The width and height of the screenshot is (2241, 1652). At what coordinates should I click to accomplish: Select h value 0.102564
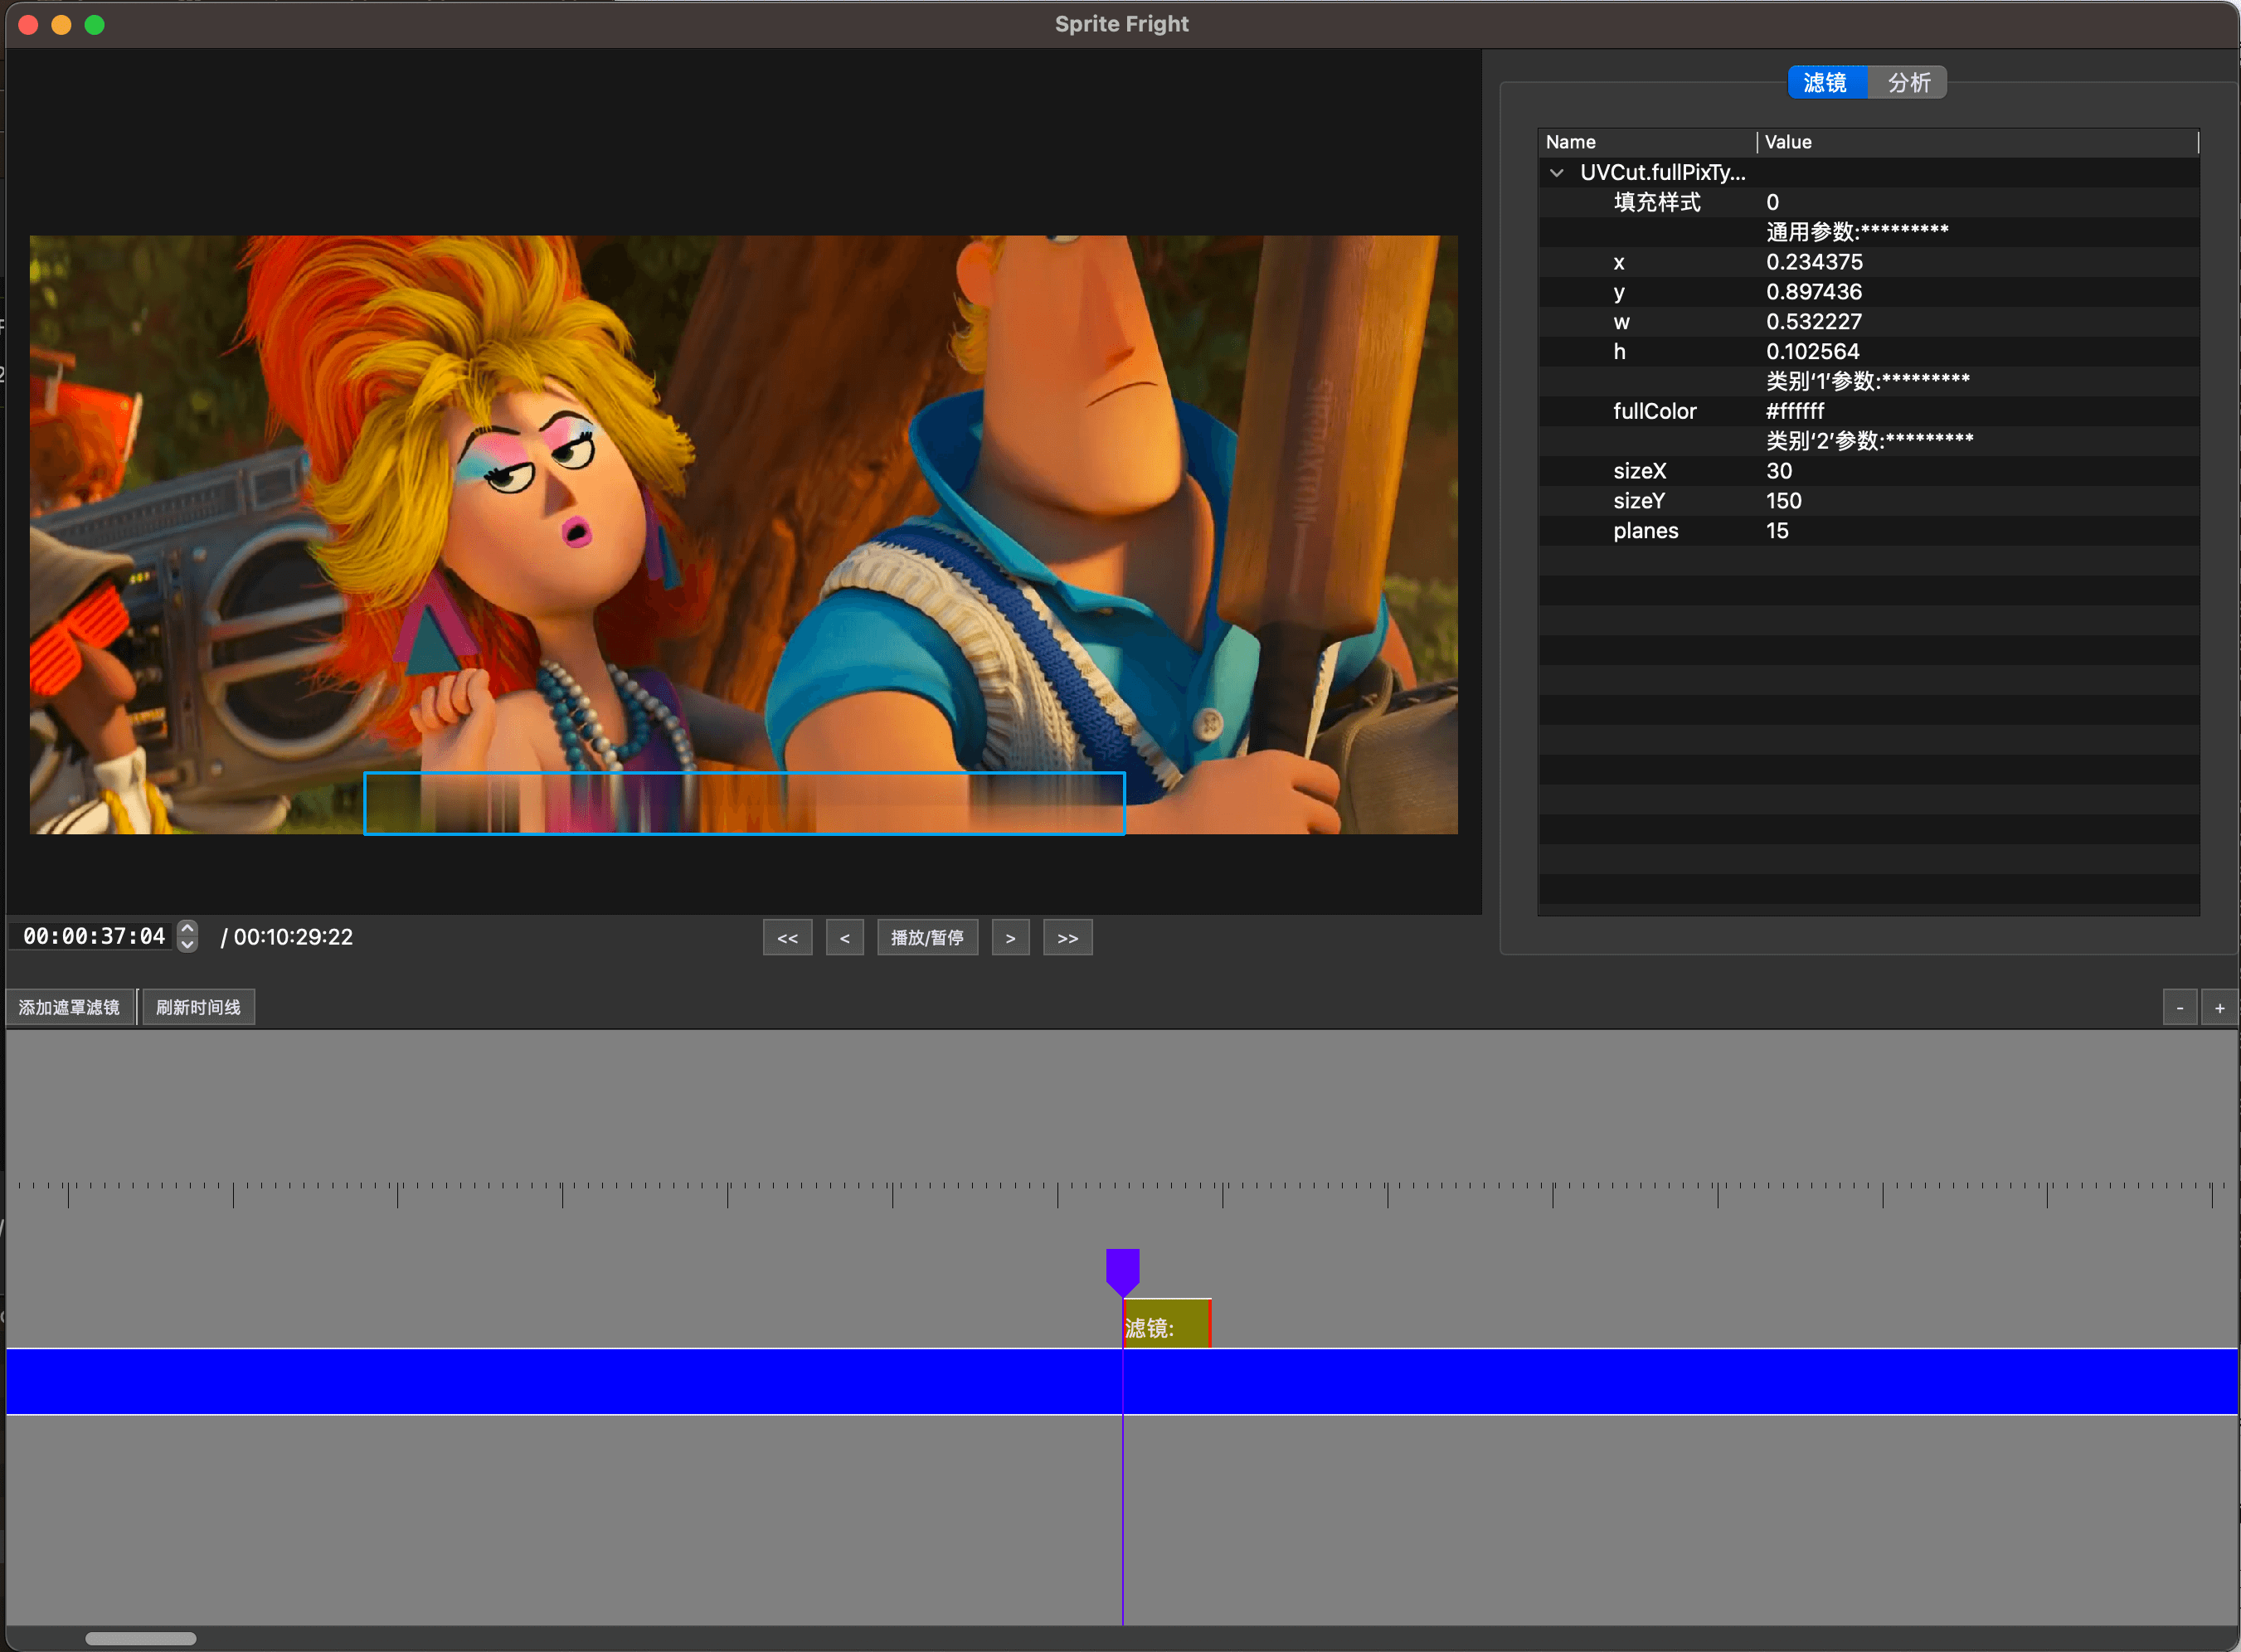coord(1812,352)
